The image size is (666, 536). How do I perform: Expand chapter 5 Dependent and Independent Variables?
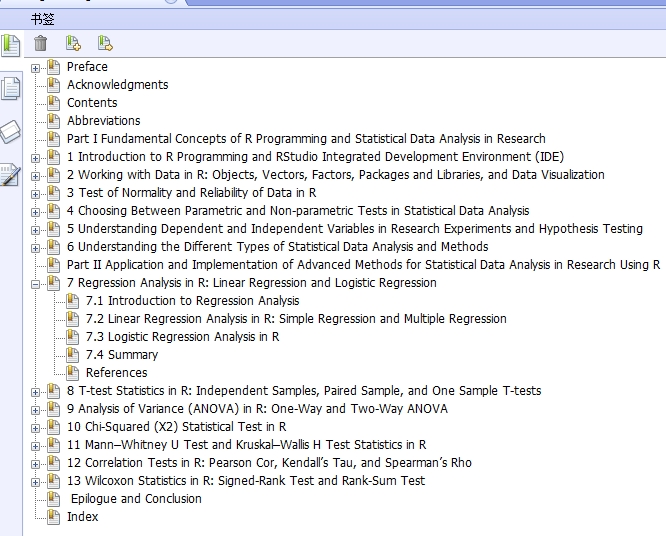pos(36,230)
